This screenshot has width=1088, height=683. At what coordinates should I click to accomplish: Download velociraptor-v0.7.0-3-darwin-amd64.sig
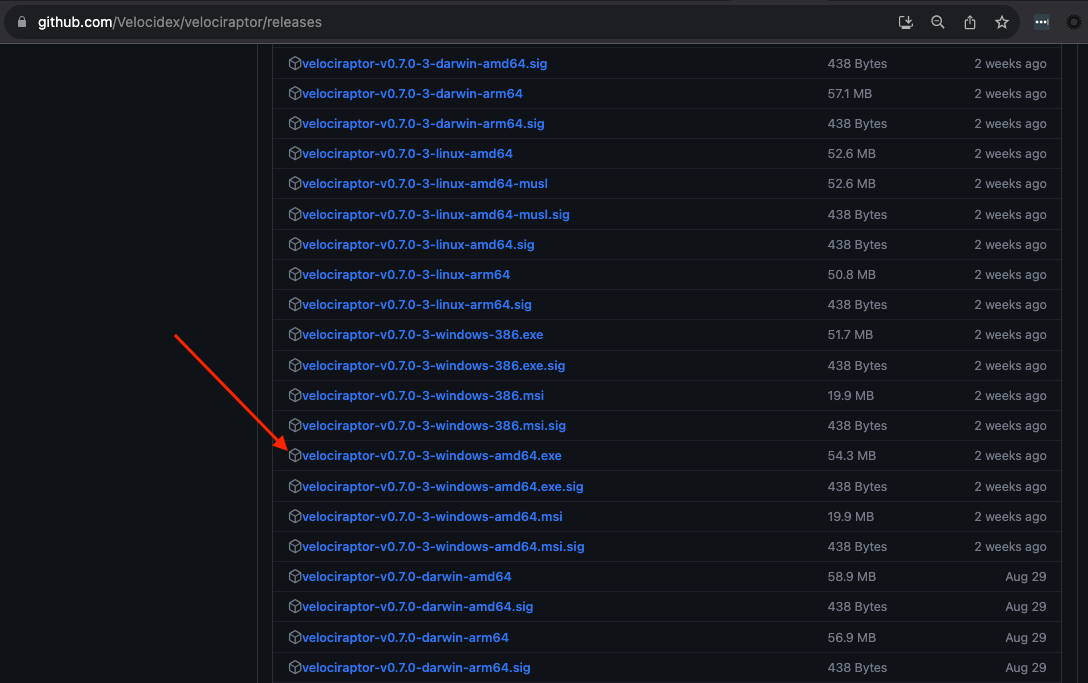point(425,63)
